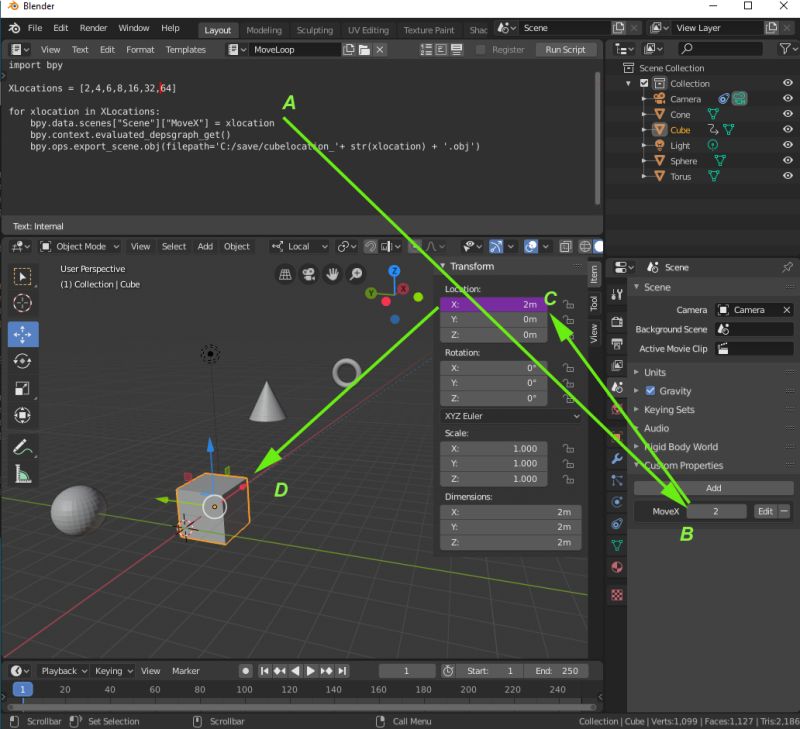Hide the Torus object in outliner
800x729 pixels.
(788, 176)
